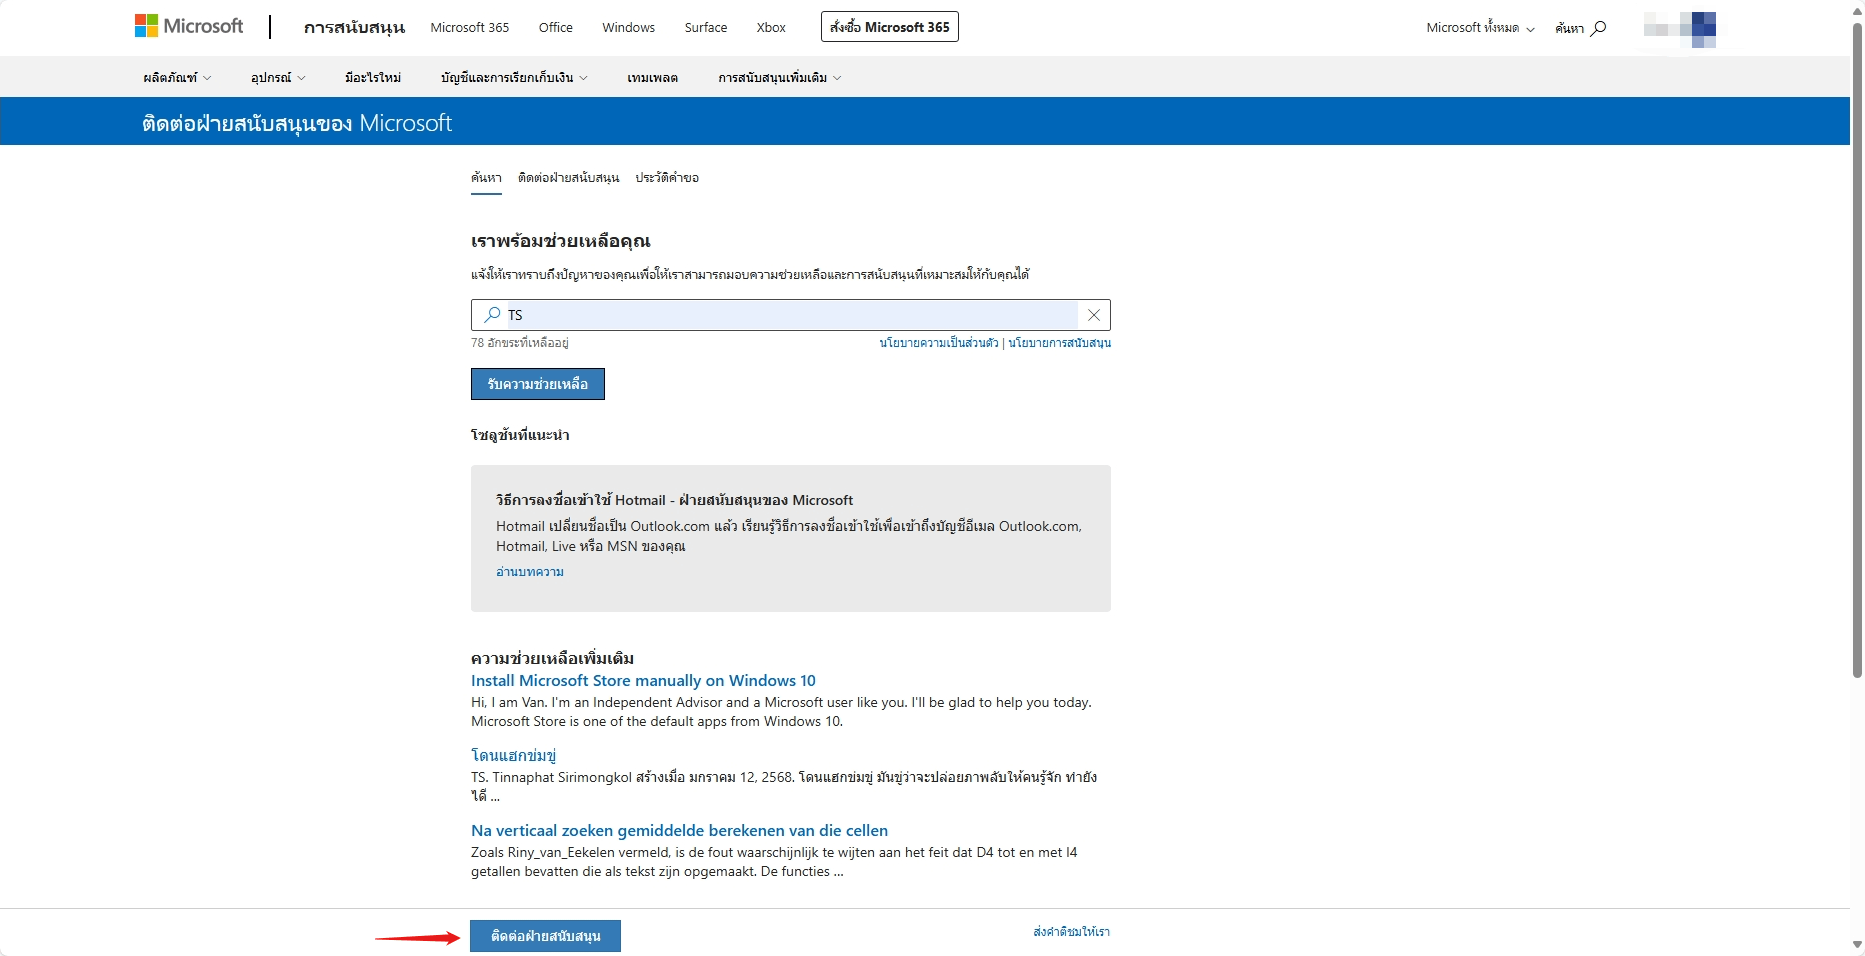Click the การสนับสนุน site title link

point(355,27)
